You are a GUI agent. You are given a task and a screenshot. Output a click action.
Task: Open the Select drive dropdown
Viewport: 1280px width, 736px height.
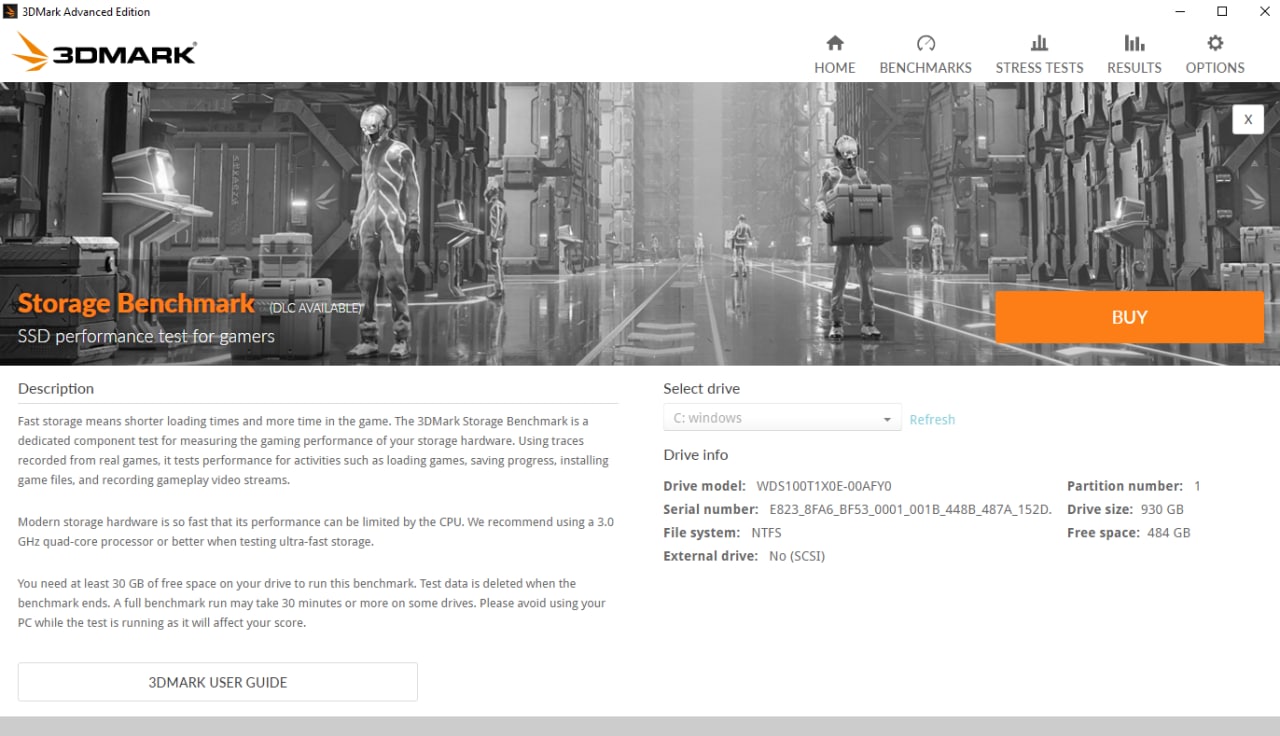782,418
